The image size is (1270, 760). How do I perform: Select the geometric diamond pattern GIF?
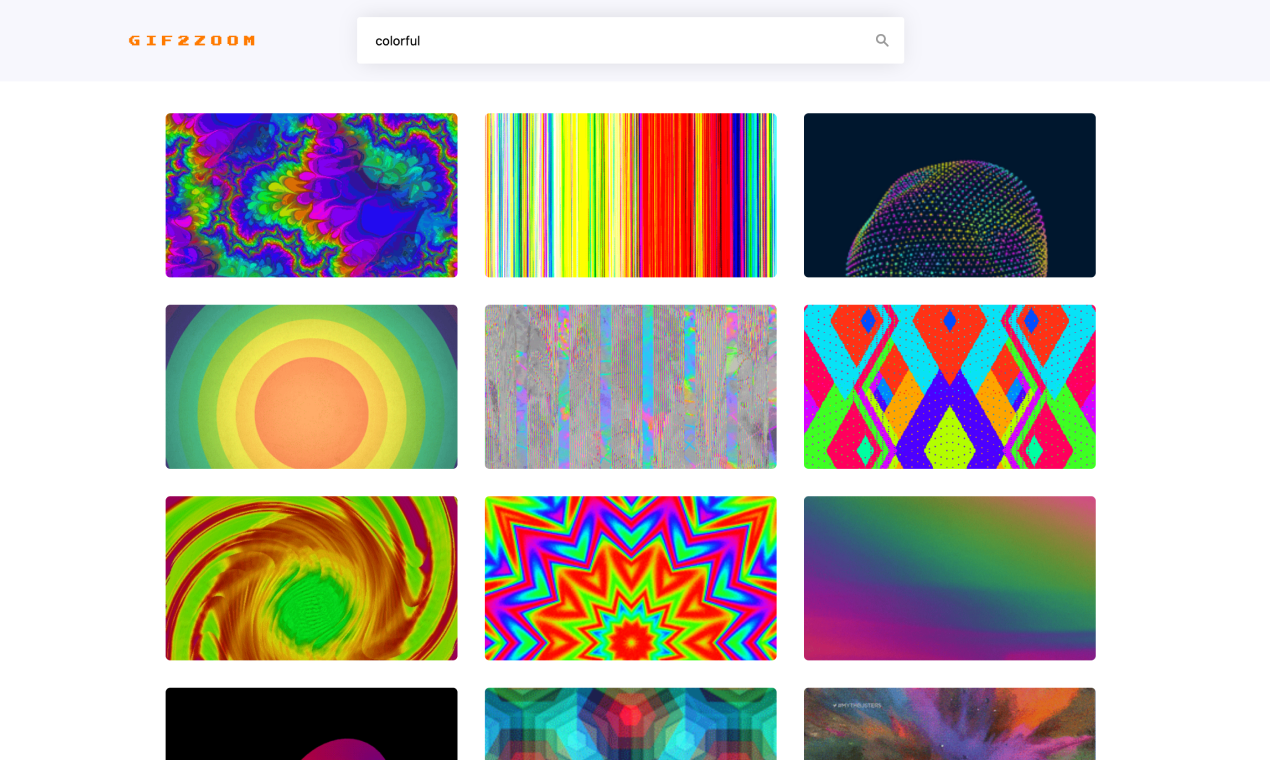949,386
